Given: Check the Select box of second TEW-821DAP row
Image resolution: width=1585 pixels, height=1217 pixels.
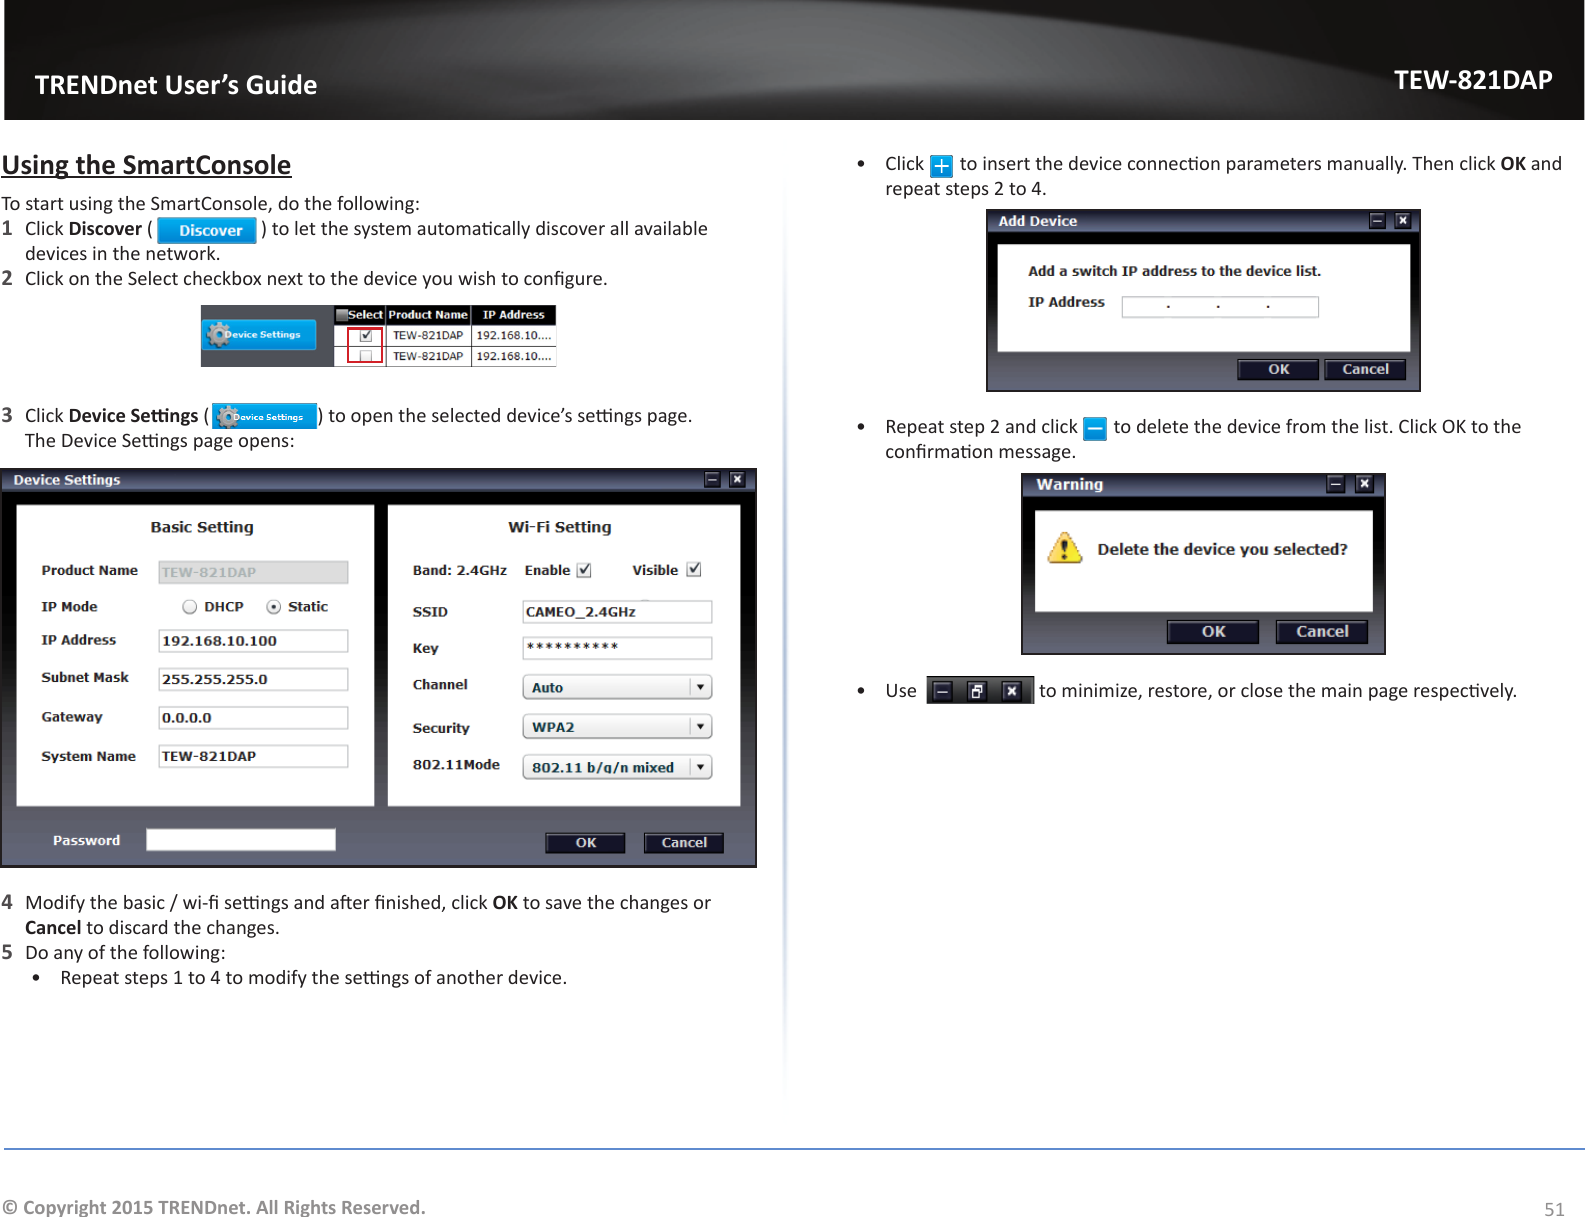Looking at the screenshot, I should pyautogui.click(x=366, y=356).
